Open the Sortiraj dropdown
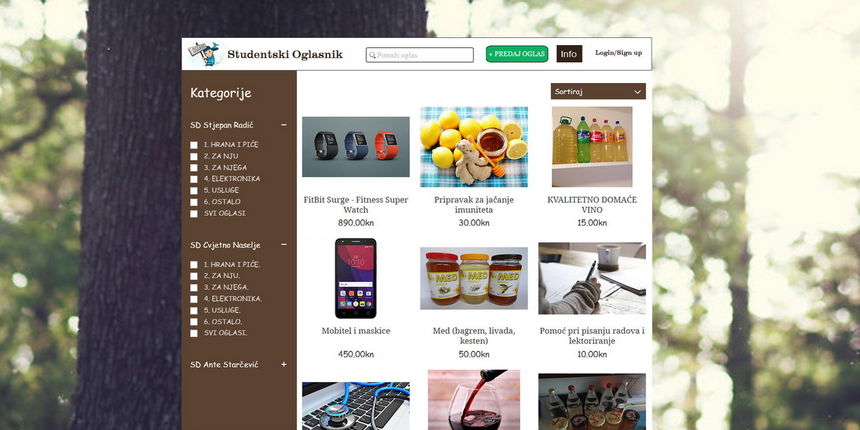Screen dimensions: 860x430 [598, 92]
